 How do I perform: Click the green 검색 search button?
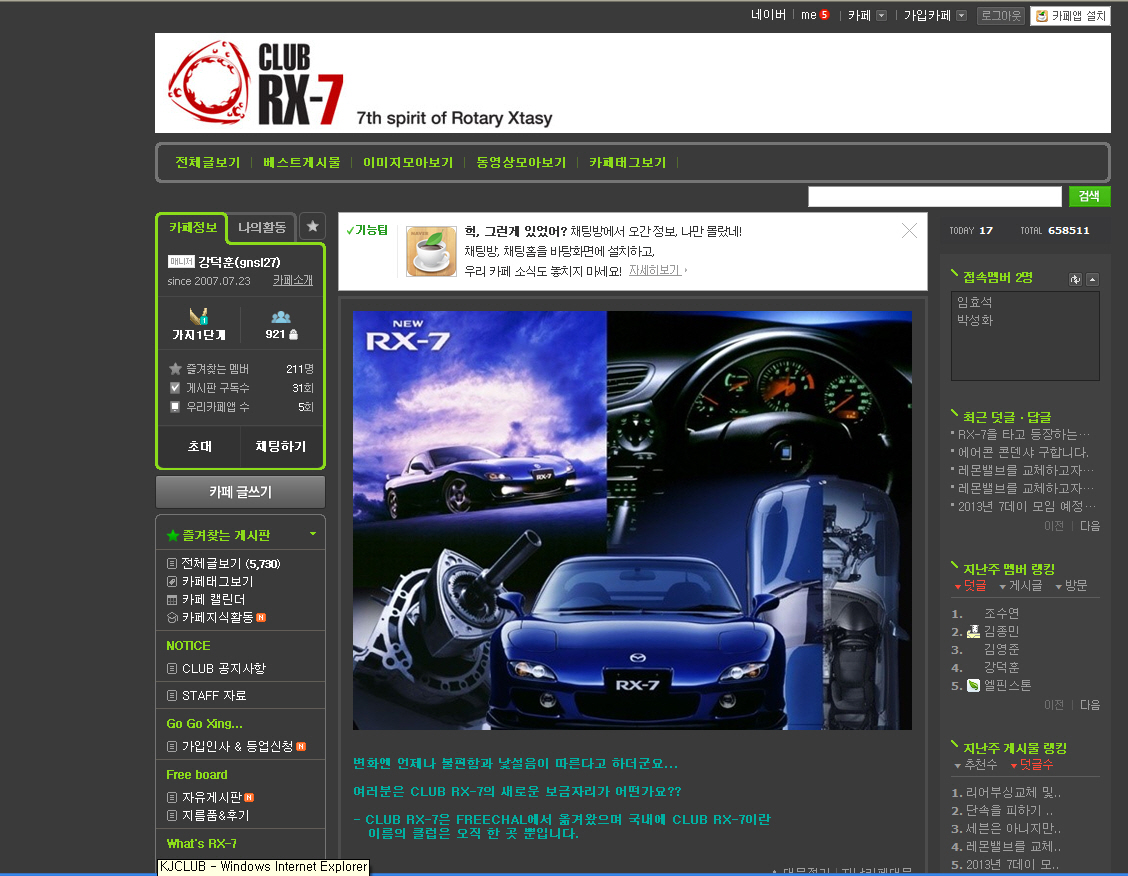1089,196
